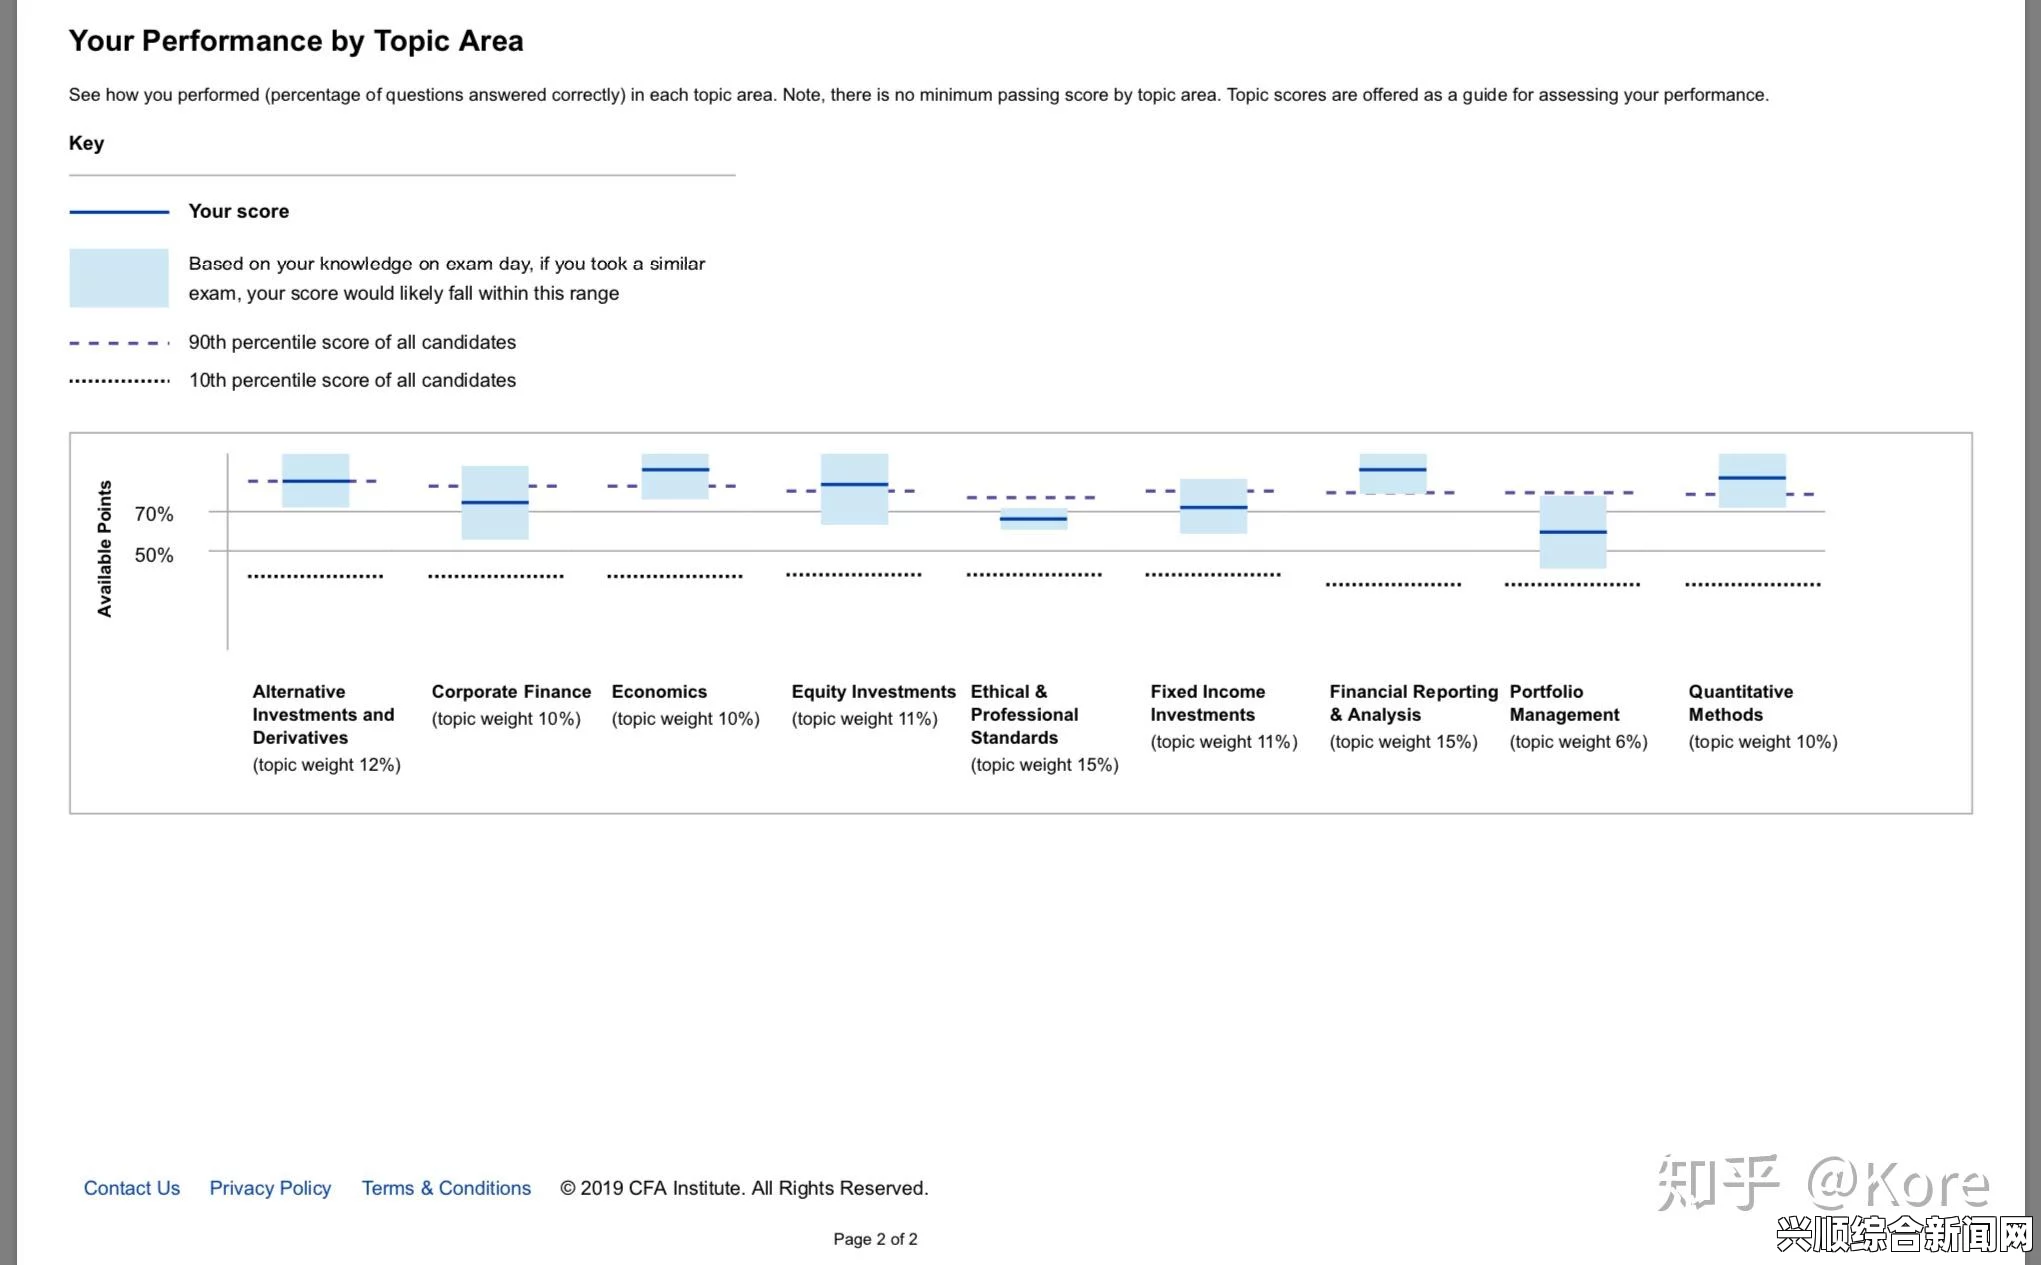Open the Contact Us link

(130, 1188)
